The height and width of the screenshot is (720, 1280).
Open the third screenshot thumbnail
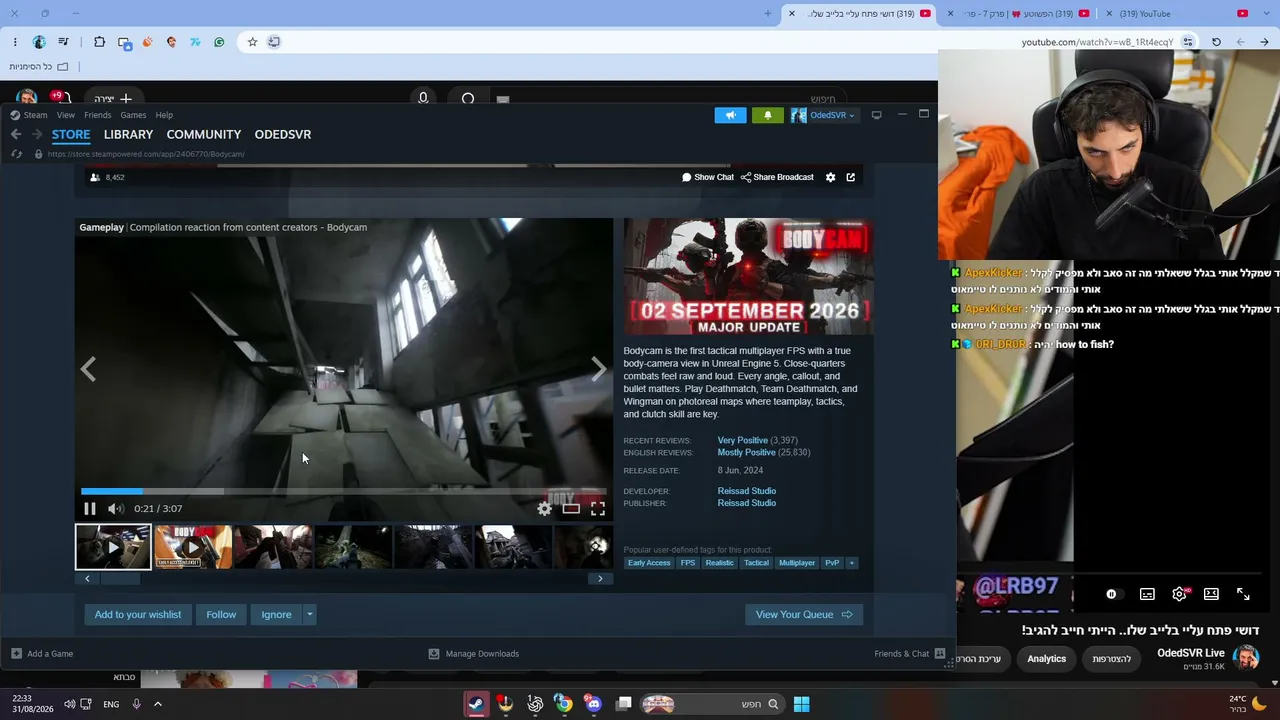pos(273,547)
